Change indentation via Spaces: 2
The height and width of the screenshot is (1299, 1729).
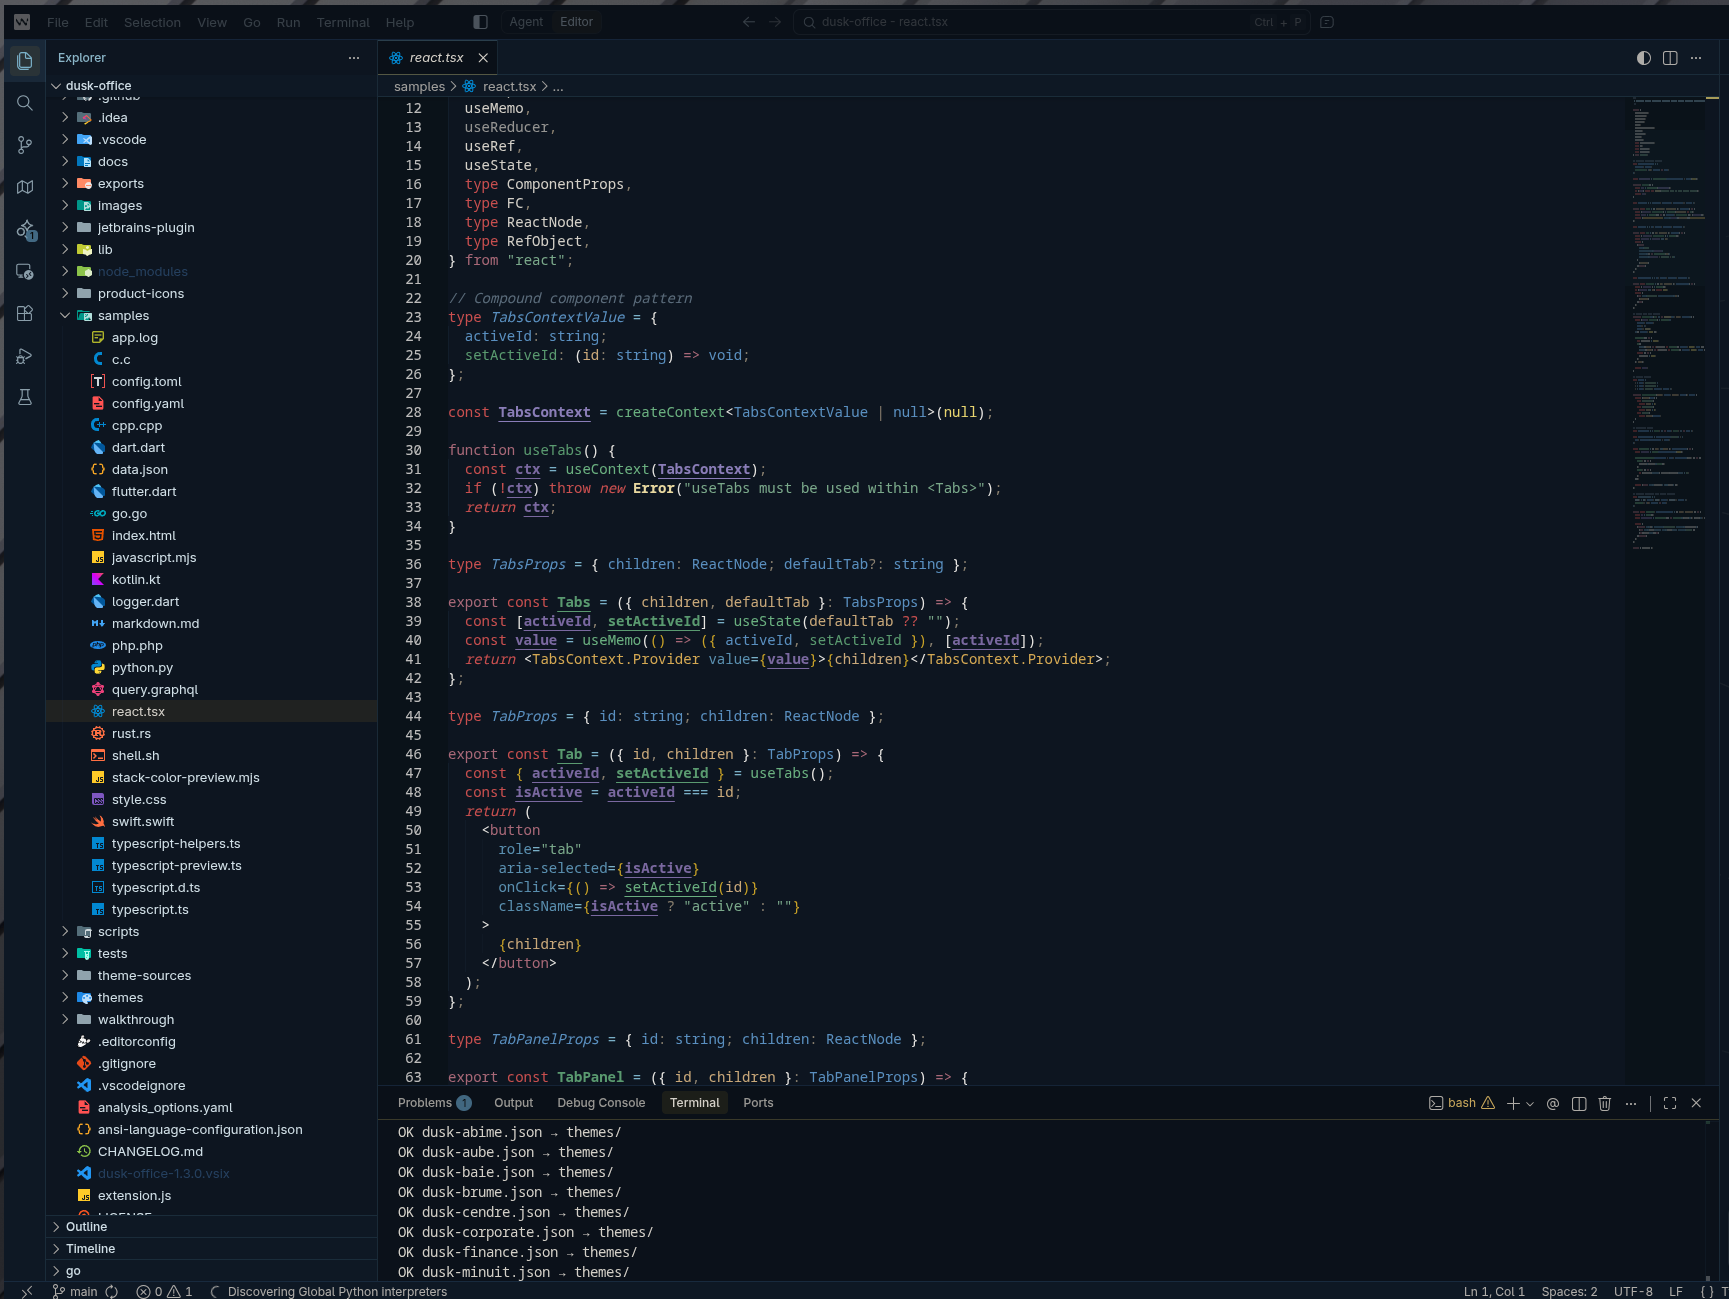[1569, 1291]
